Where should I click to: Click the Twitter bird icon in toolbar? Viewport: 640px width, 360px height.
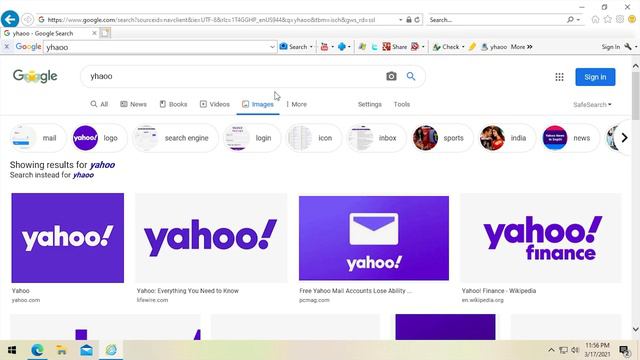pos(374,47)
